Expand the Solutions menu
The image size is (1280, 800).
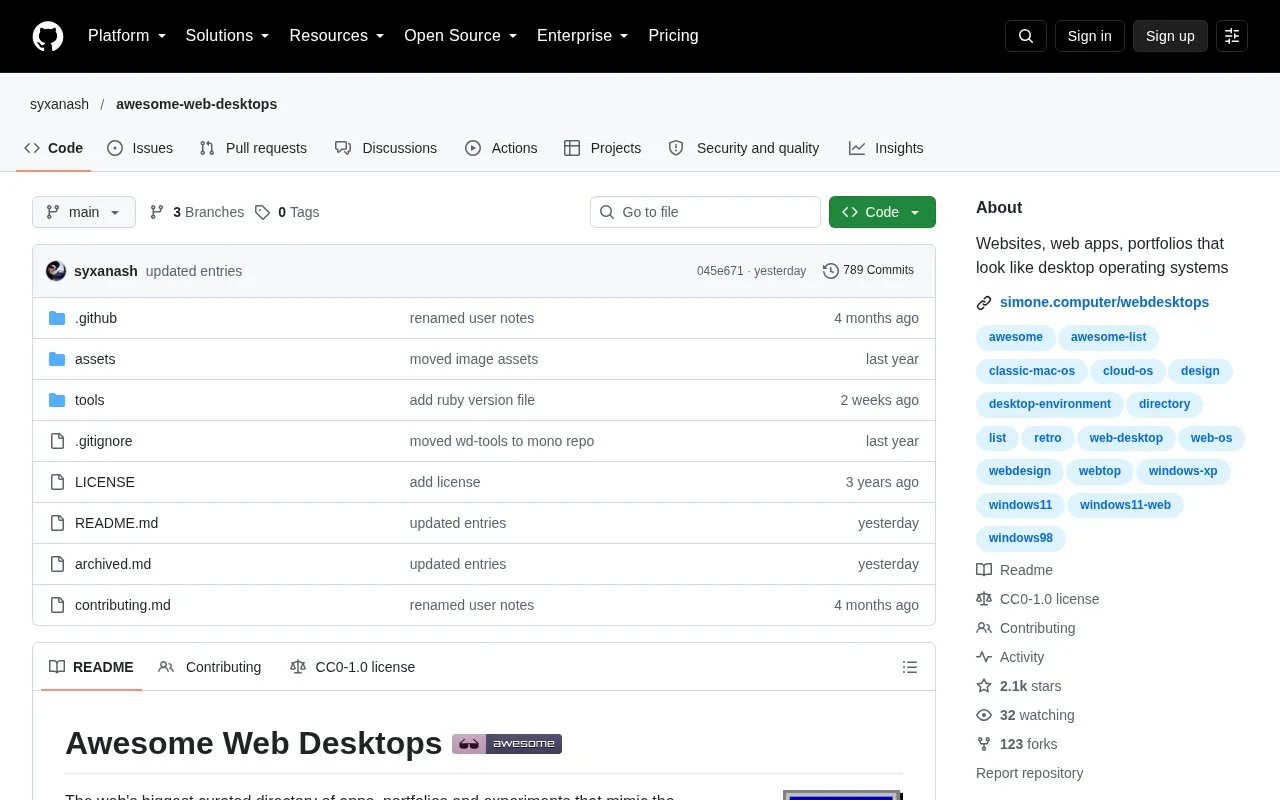point(228,36)
